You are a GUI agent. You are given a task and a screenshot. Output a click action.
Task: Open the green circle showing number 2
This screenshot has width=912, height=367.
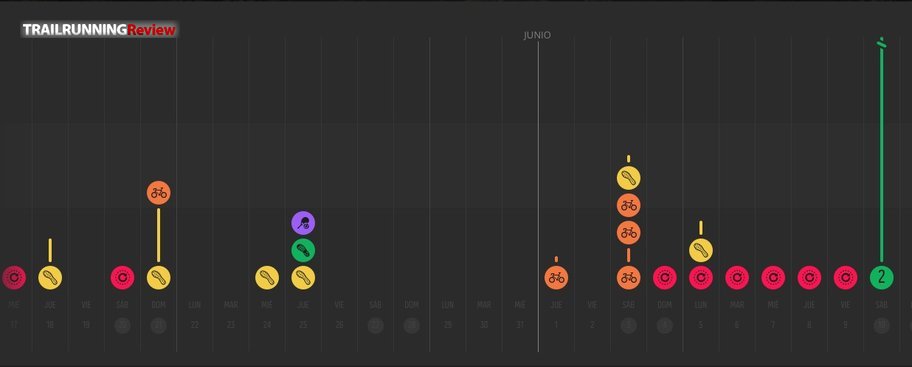coord(881,277)
